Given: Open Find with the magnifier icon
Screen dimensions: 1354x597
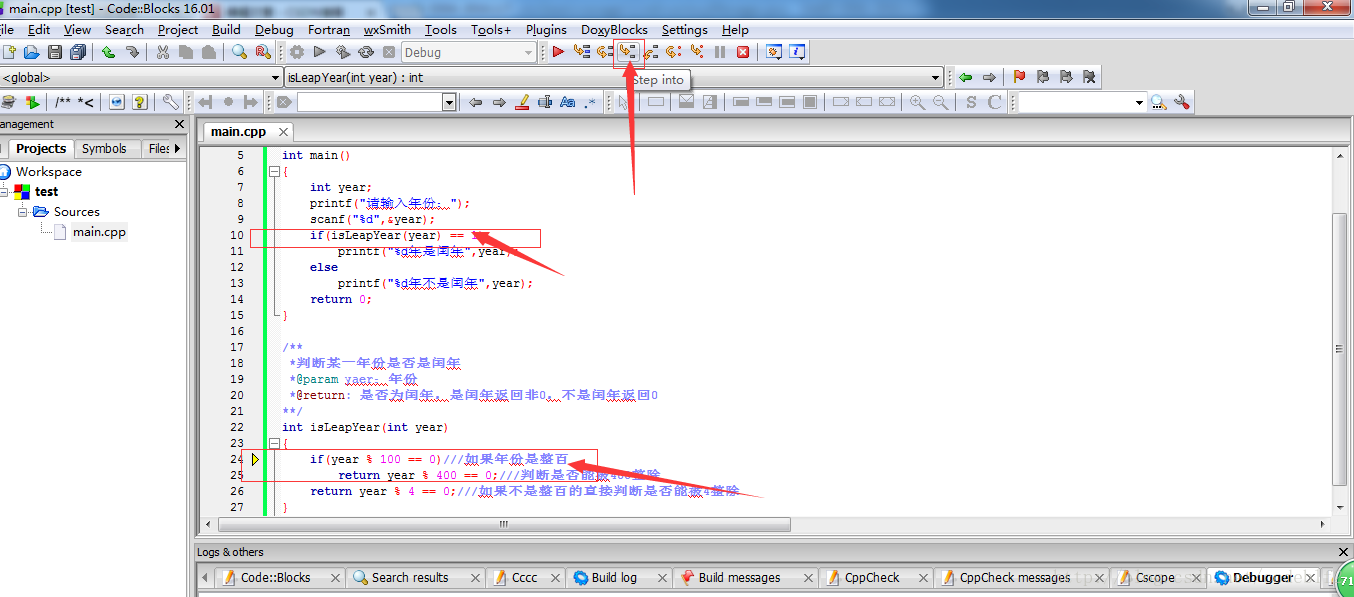Looking at the screenshot, I should coord(240,52).
